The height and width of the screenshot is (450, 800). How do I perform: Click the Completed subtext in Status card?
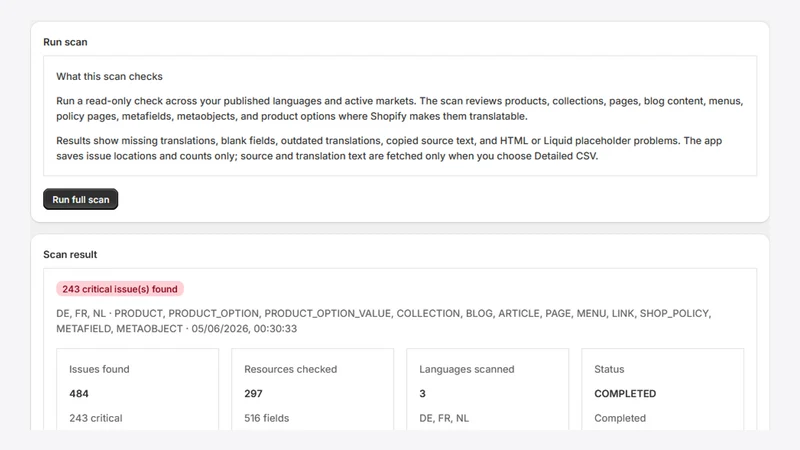tap(620, 418)
